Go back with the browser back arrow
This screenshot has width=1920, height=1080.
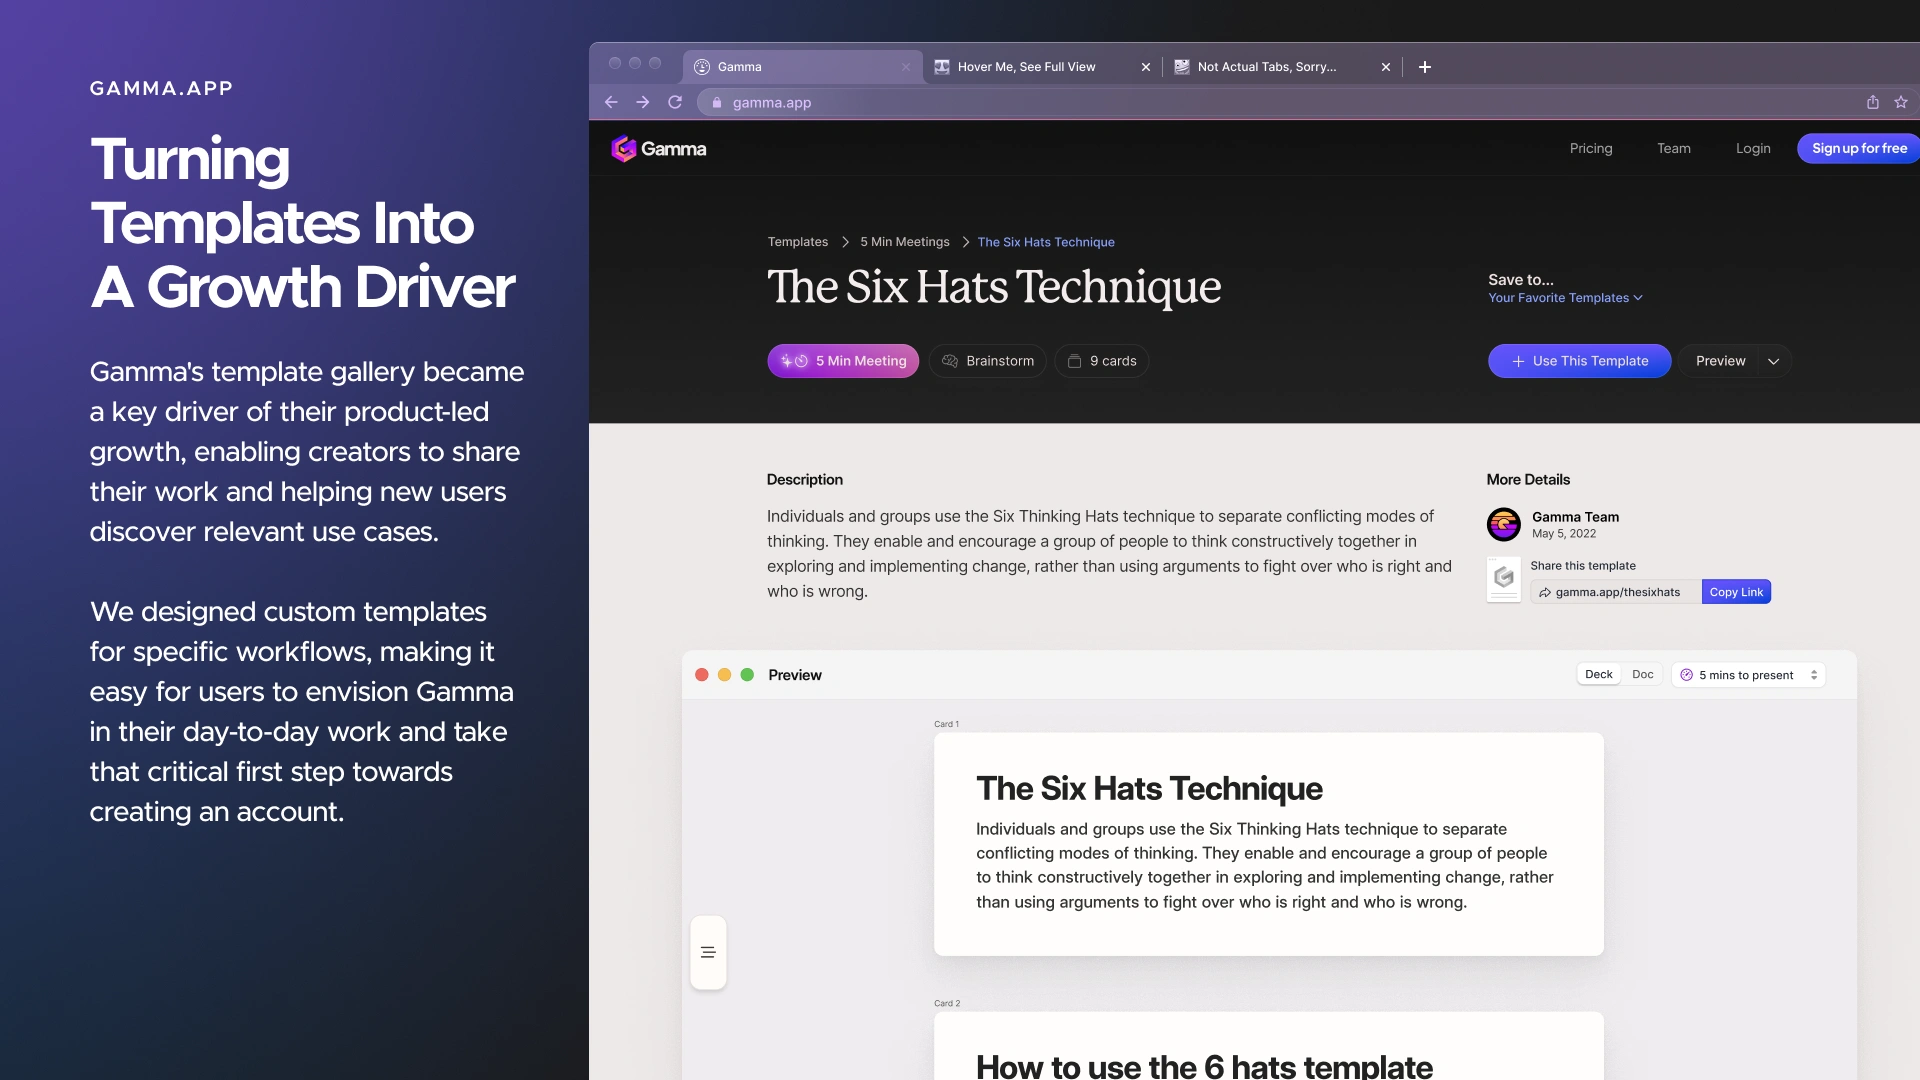coord(611,102)
